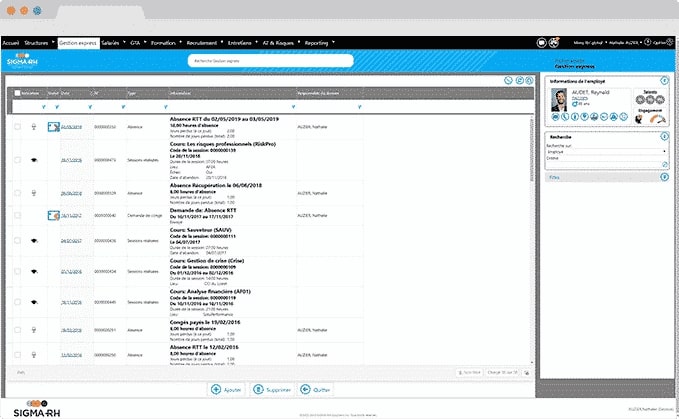The image size is (679, 419).
Task: Click the Engagement gauge icon
Action: pos(656,119)
